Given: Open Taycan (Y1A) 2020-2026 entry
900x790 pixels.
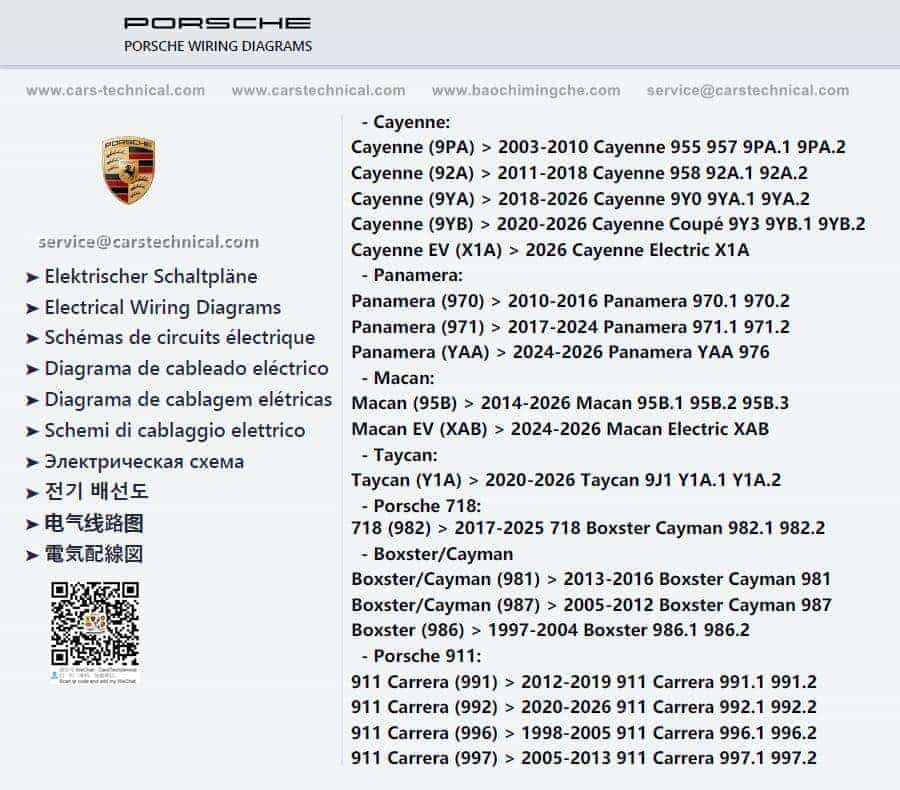Looking at the screenshot, I should (566, 480).
